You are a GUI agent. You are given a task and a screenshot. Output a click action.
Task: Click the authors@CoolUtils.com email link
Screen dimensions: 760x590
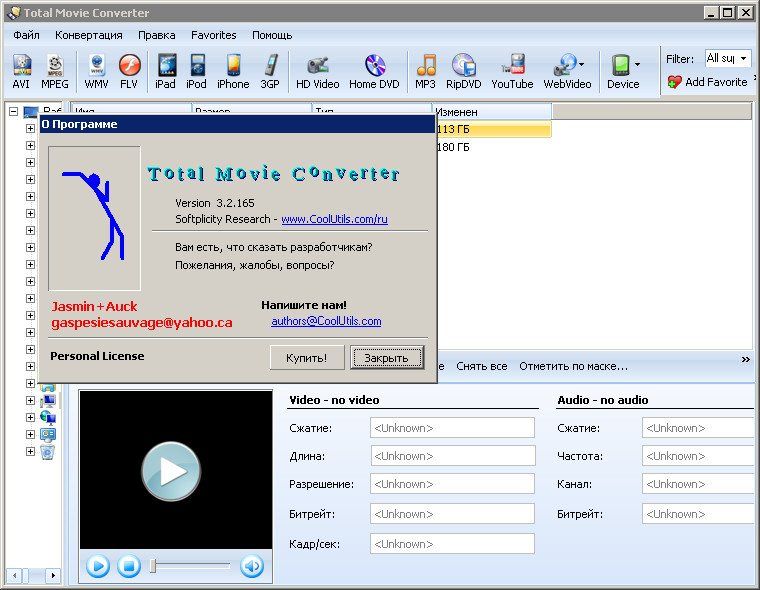(x=326, y=321)
